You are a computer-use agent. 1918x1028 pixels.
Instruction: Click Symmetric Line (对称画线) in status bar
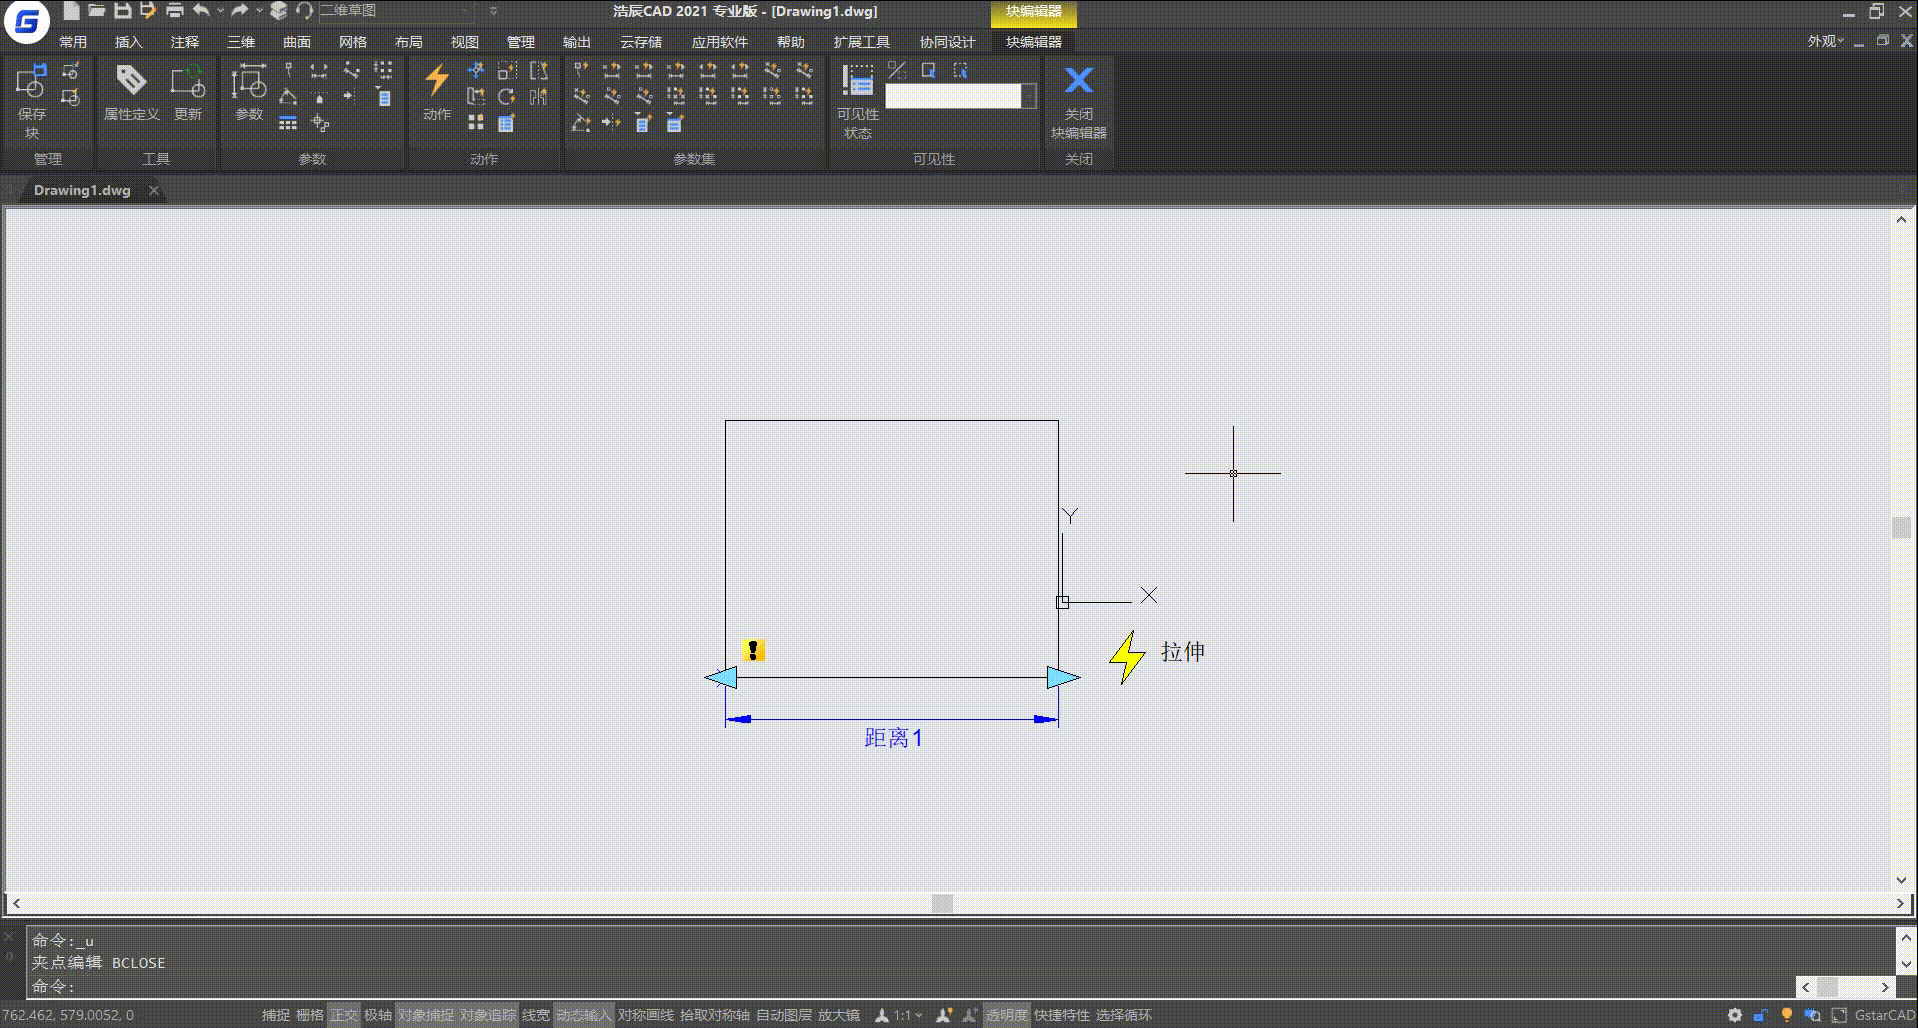645,1015
